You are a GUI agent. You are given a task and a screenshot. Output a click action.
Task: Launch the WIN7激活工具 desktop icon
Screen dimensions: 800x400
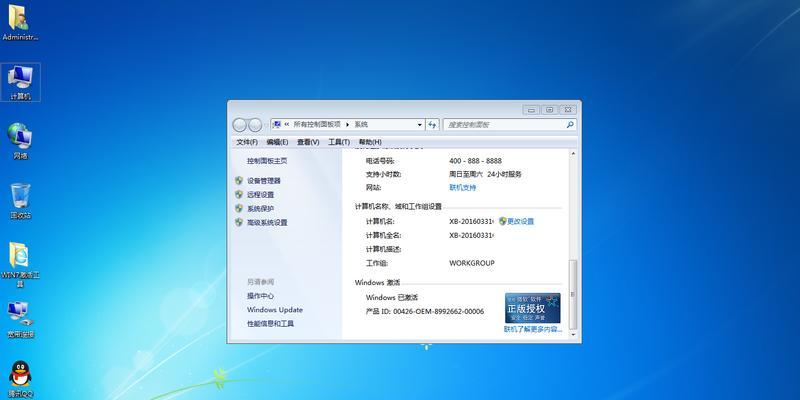tap(20, 264)
